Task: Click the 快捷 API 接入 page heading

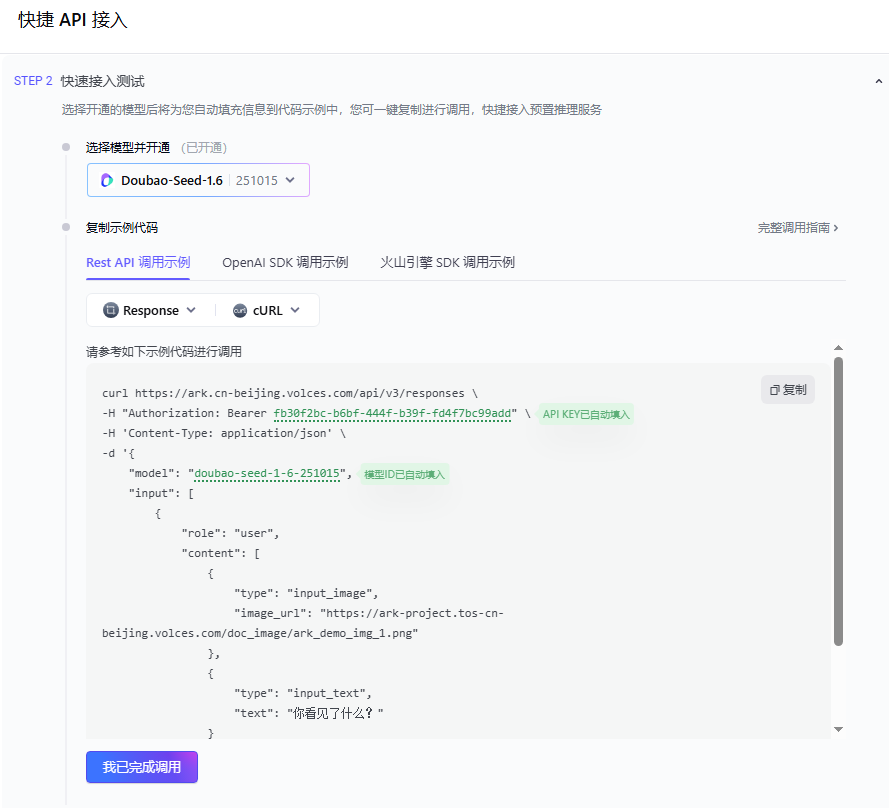Action: pos(73,20)
